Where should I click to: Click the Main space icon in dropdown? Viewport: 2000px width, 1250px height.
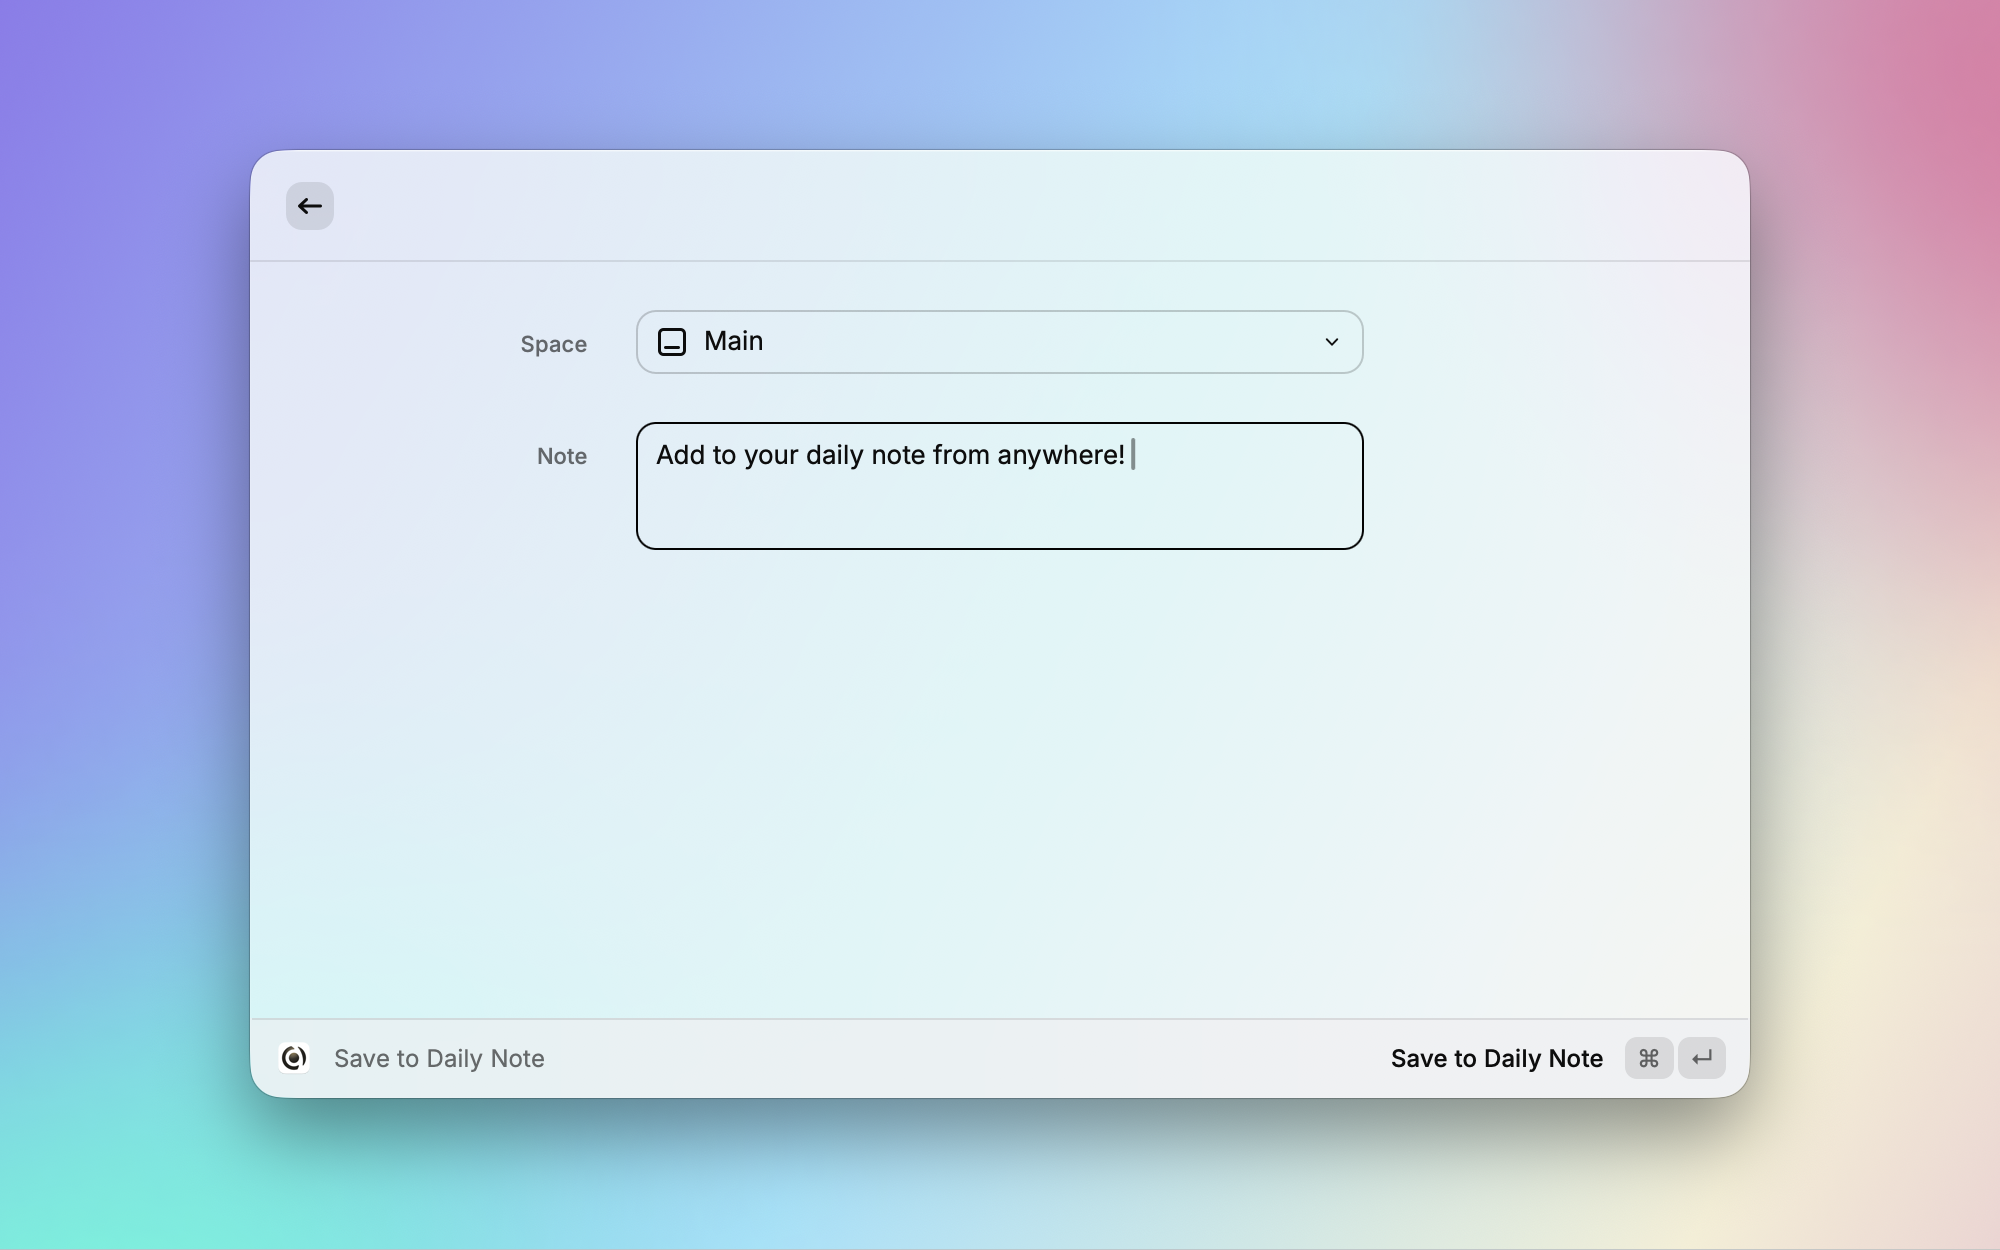(672, 342)
